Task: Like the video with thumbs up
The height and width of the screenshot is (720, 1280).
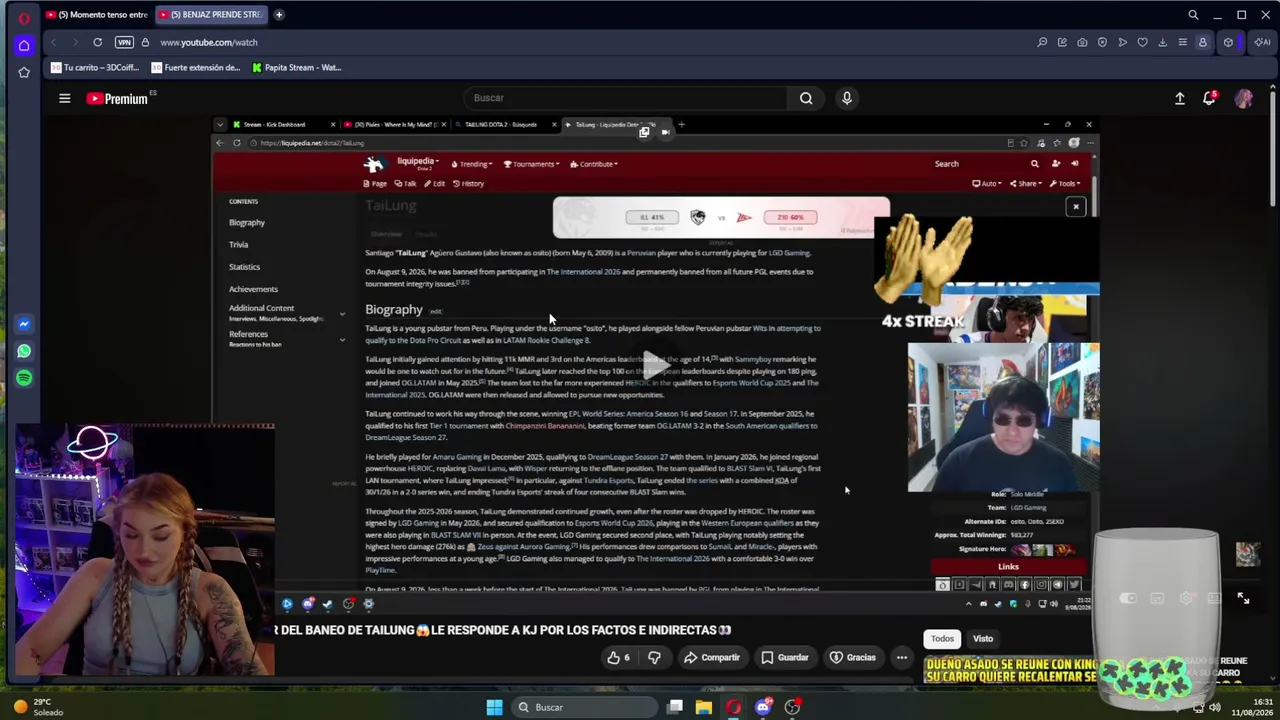Action: coord(619,657)
